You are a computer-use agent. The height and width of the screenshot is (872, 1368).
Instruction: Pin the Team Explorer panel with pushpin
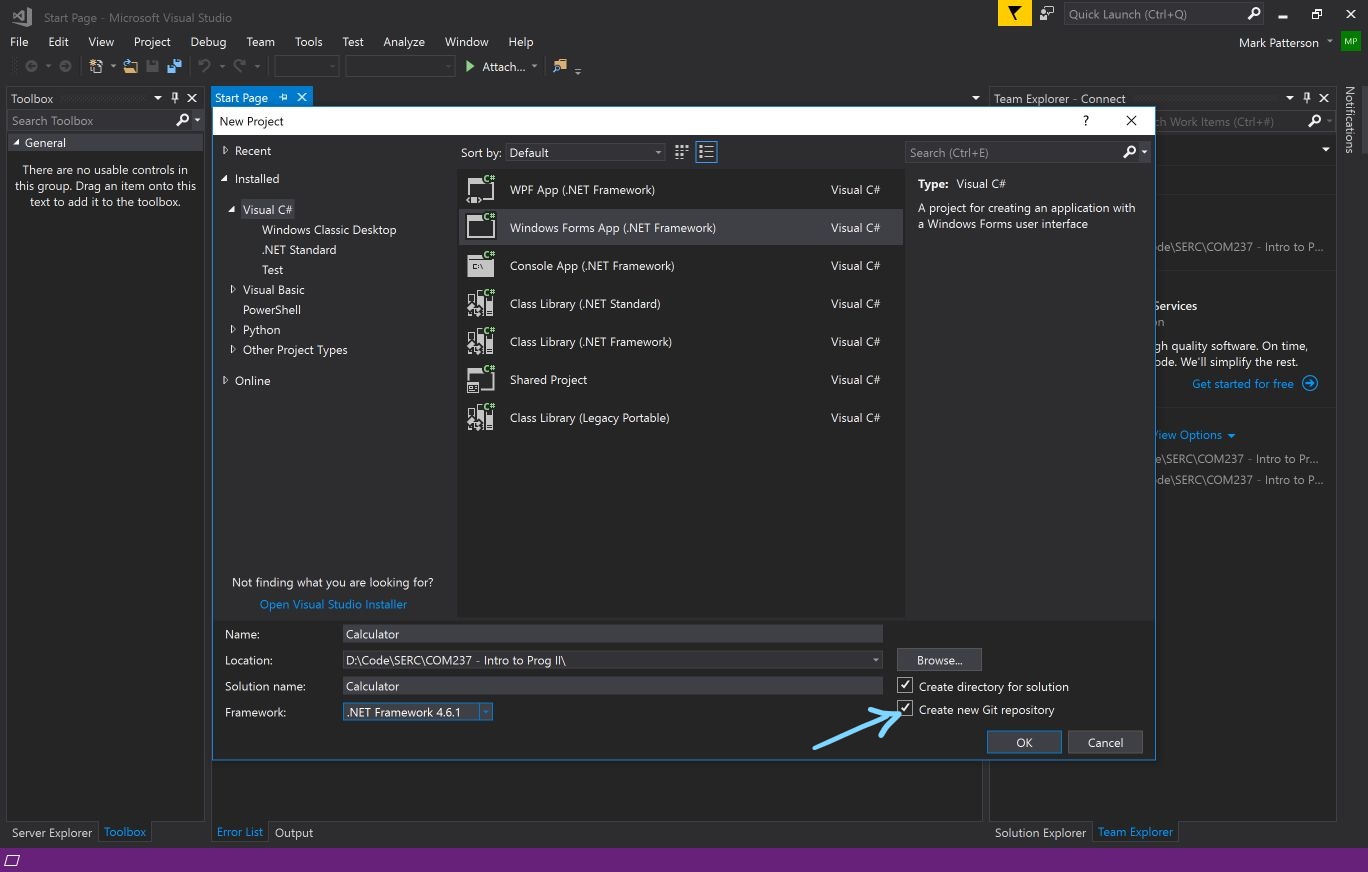1307,98
